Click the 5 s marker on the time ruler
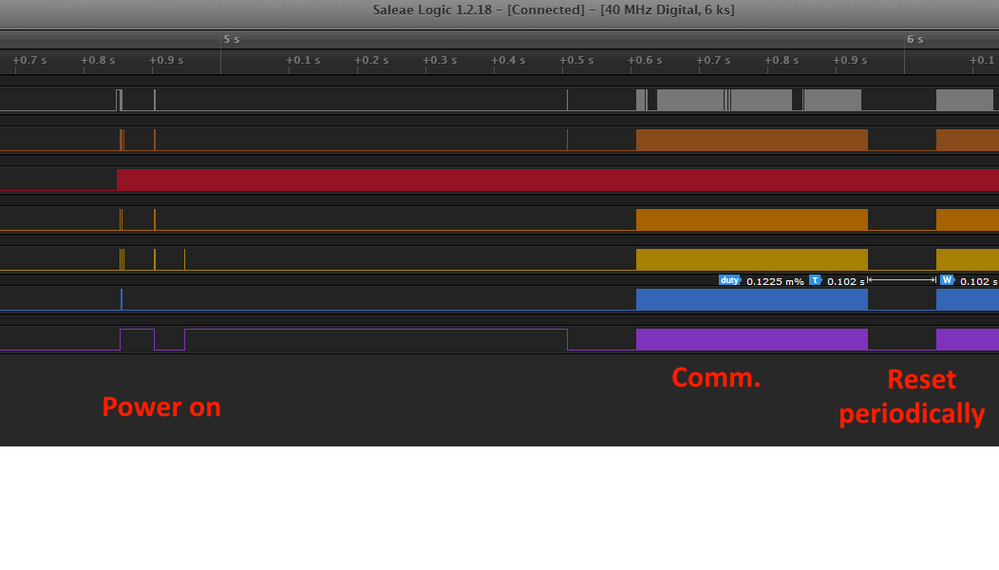Viewport: 999px width, 570px height. 231,39
